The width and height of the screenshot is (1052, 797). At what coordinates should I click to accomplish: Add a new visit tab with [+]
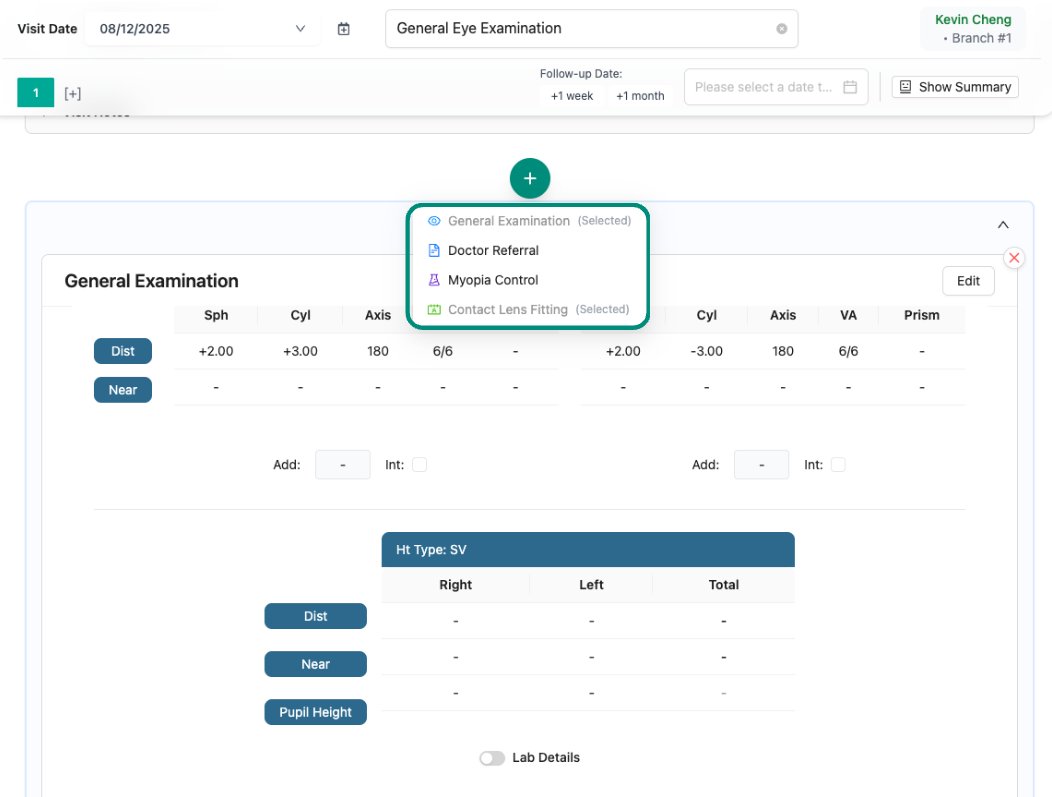(x=73, y=93)
